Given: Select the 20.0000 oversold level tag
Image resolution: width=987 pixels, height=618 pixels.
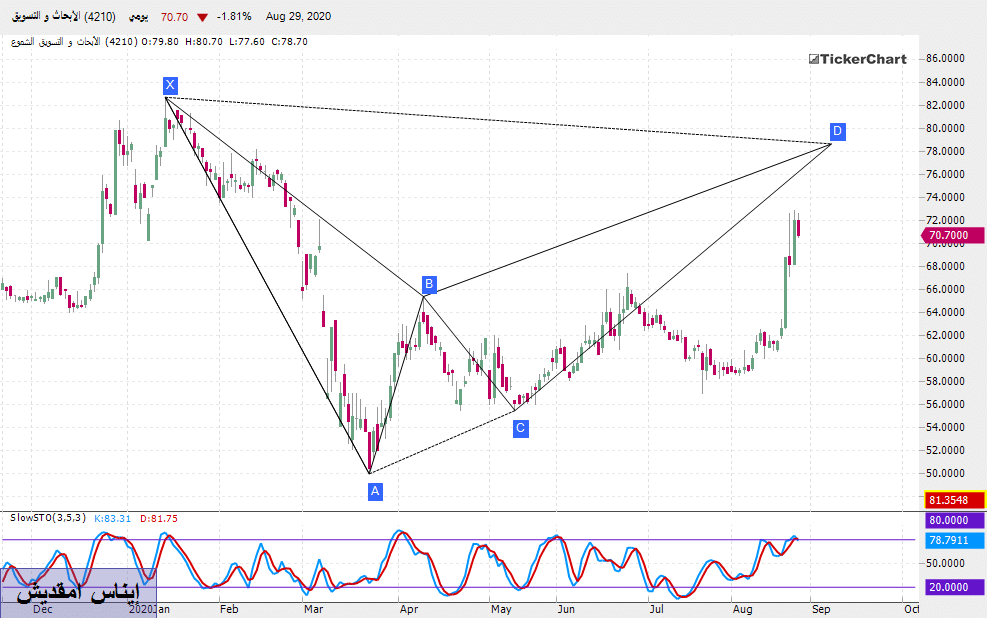Looking at the screenshot, I should (950, 587).
